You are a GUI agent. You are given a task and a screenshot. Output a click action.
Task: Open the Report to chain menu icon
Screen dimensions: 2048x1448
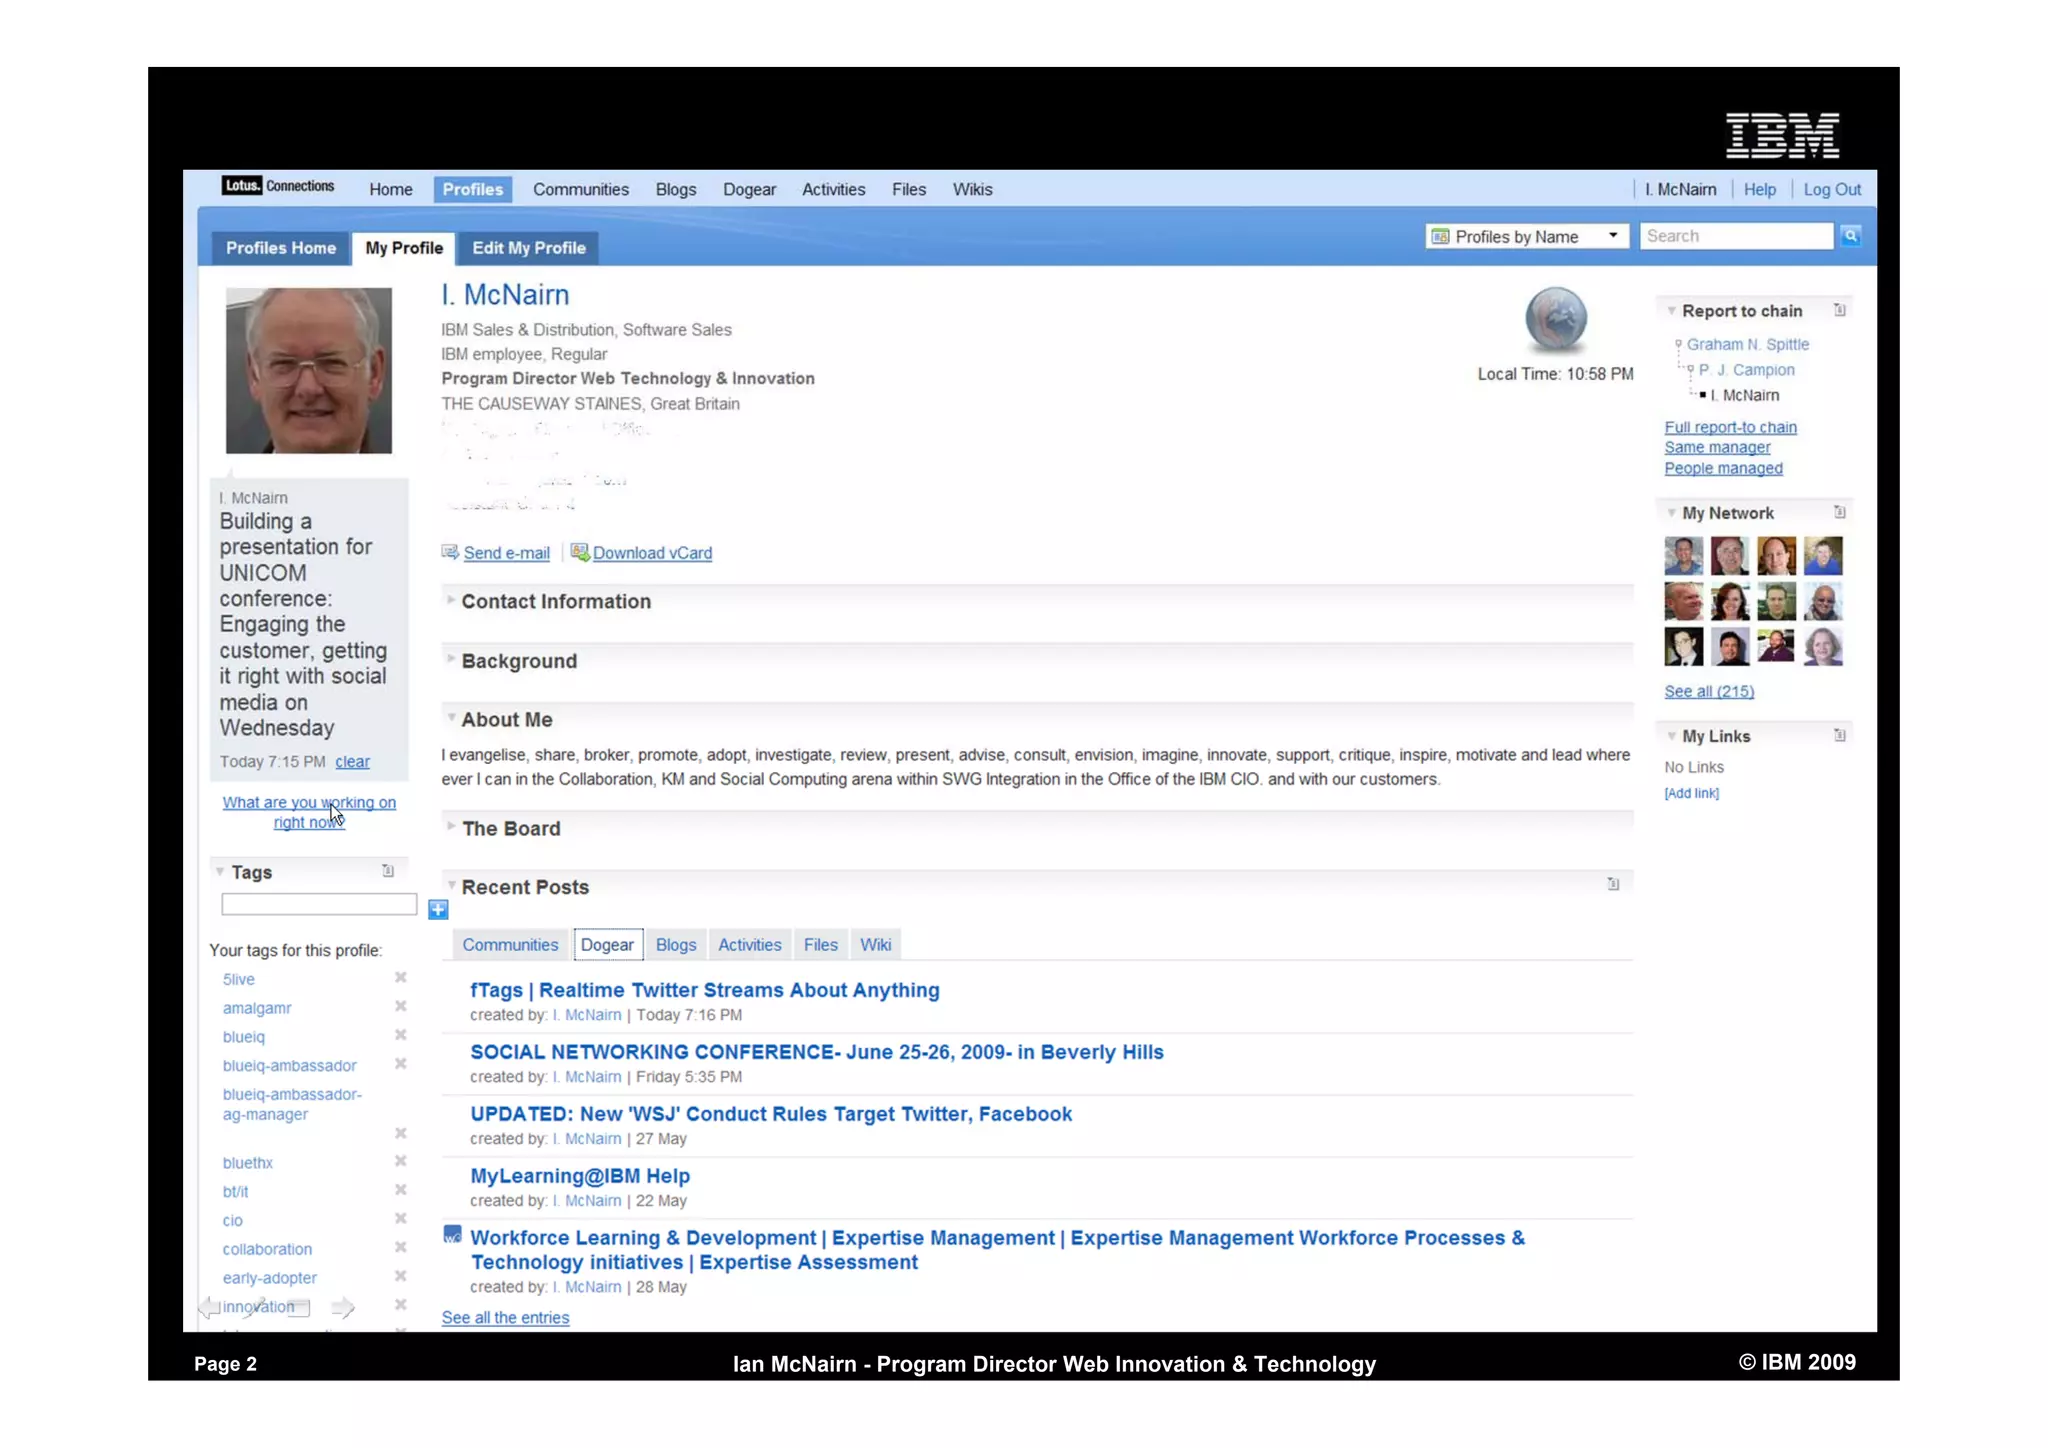(1839, 310)
